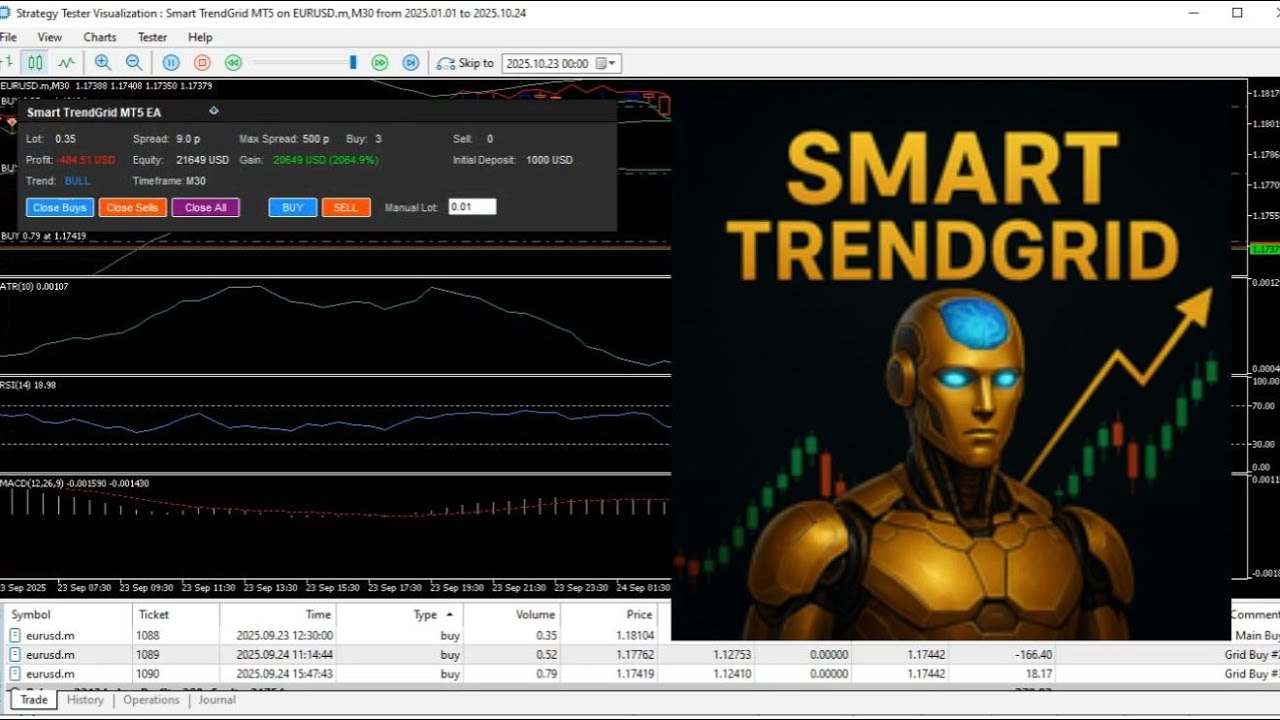Viewport: 1280px width, 720px height.
Task: Sort by the Symbol column header
Action: click(67, 615)
